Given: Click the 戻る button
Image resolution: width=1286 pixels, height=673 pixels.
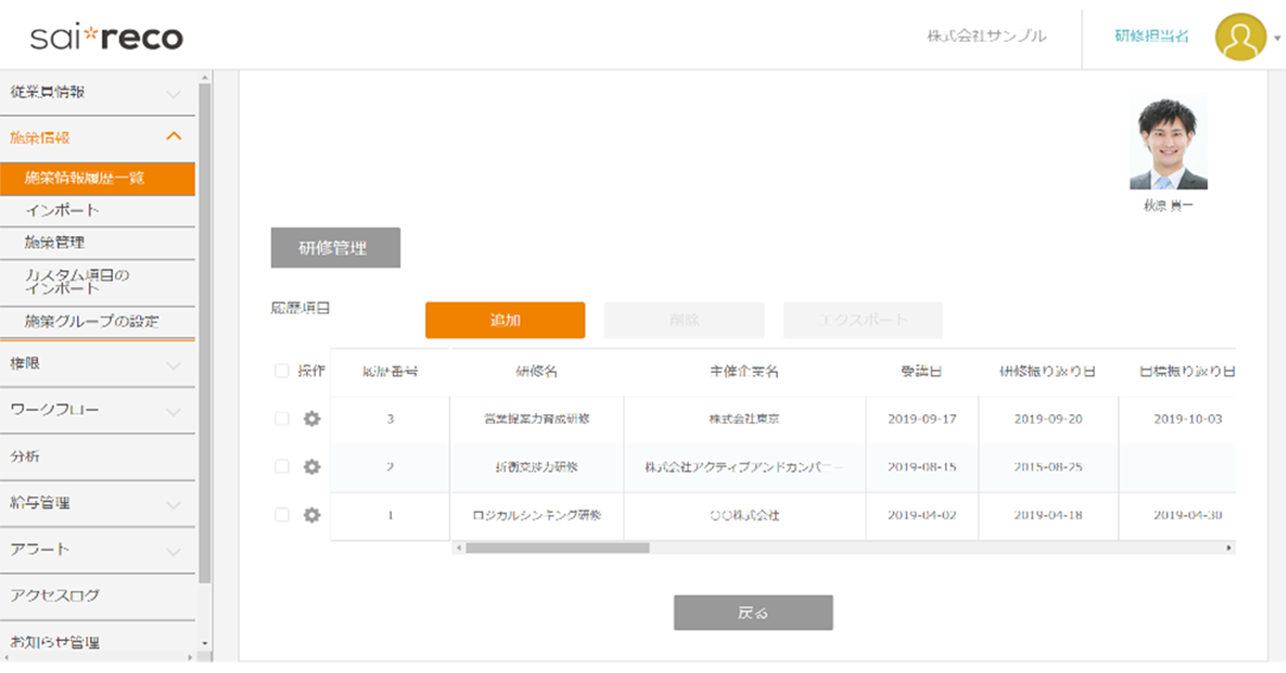Looking at the screenshot, I should pos(753,613).
